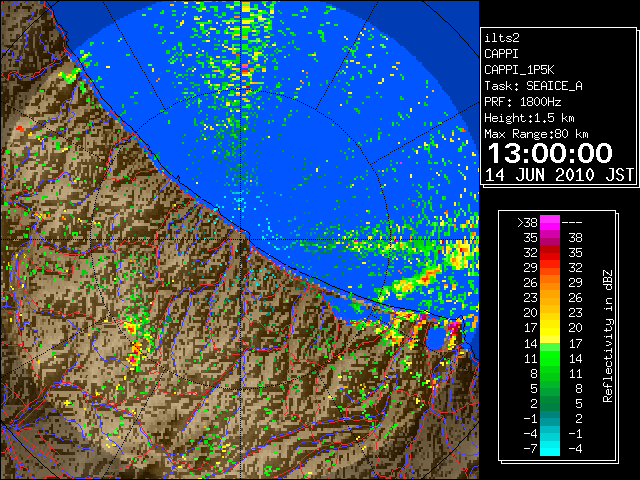Click the '-4' legend value at bottom right

[575, 449]
